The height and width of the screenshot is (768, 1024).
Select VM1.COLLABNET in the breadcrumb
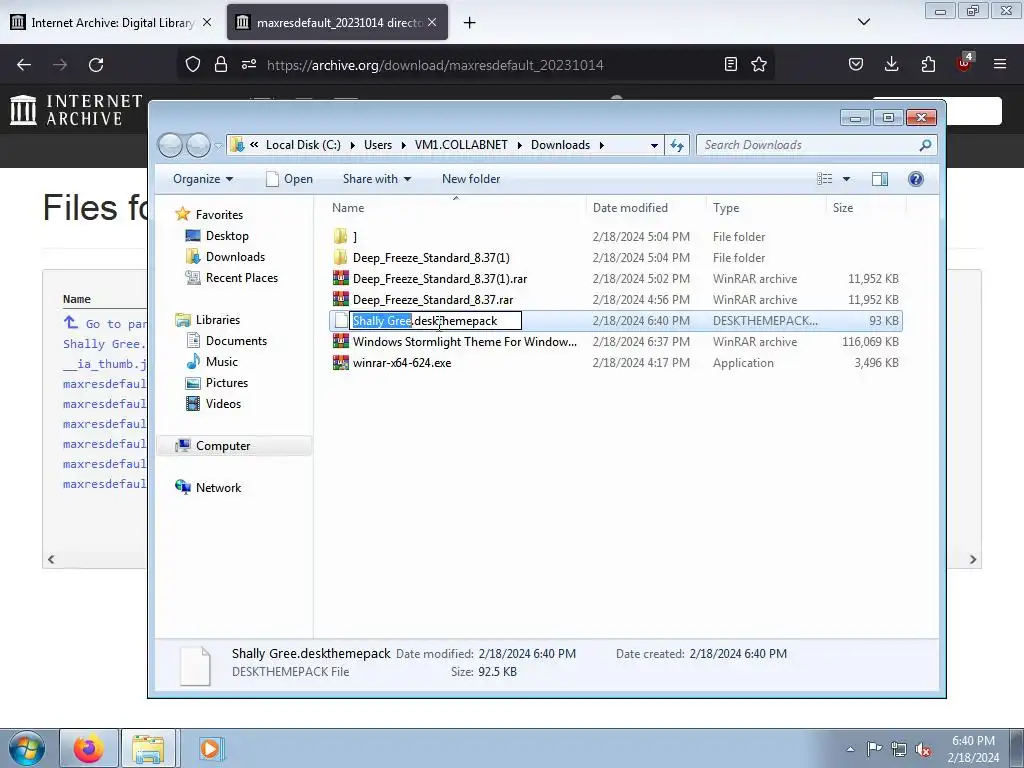pyautogui.click(x=461, y=145)
